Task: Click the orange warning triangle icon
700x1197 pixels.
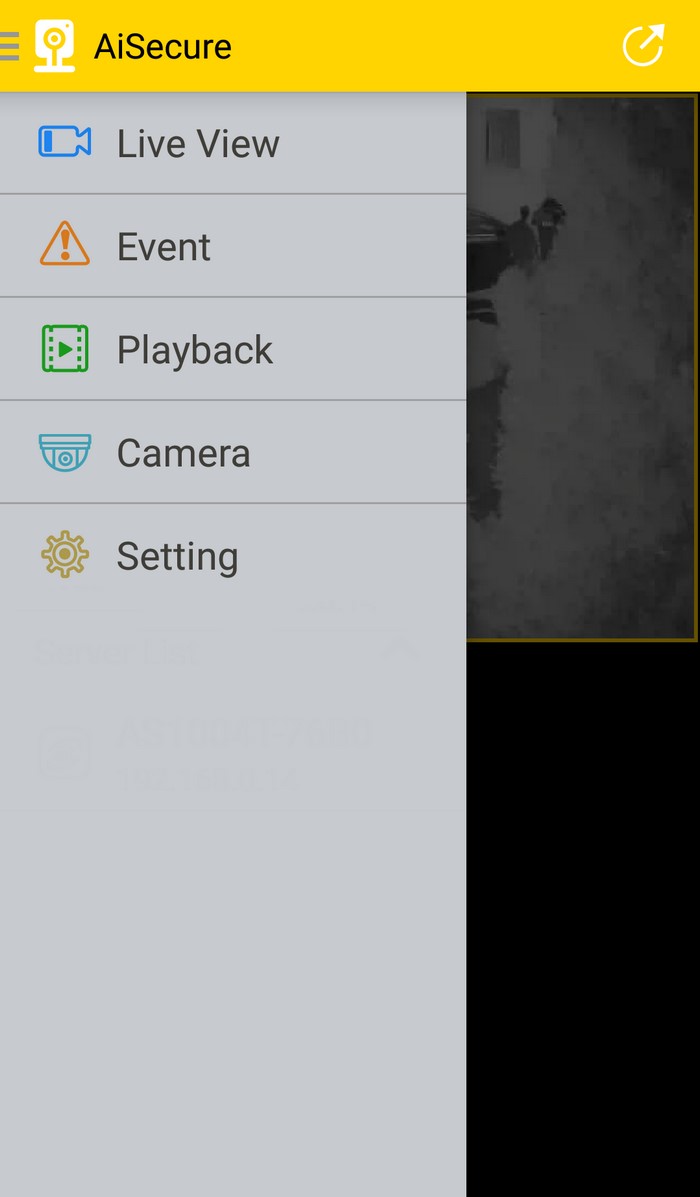Action: pyautogui.click(x=65, y=244)
